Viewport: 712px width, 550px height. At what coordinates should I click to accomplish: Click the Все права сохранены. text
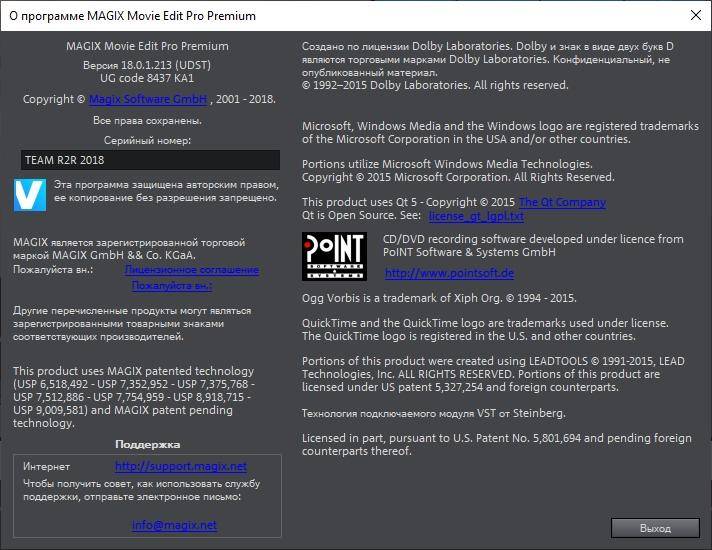tap(148, 120)
